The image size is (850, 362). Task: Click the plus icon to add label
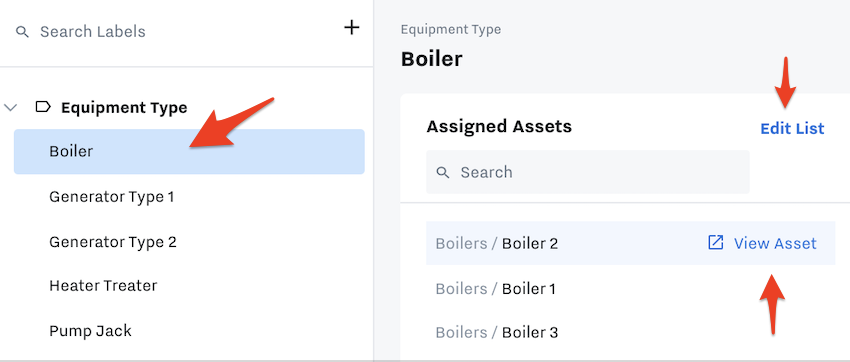(352, 28)
